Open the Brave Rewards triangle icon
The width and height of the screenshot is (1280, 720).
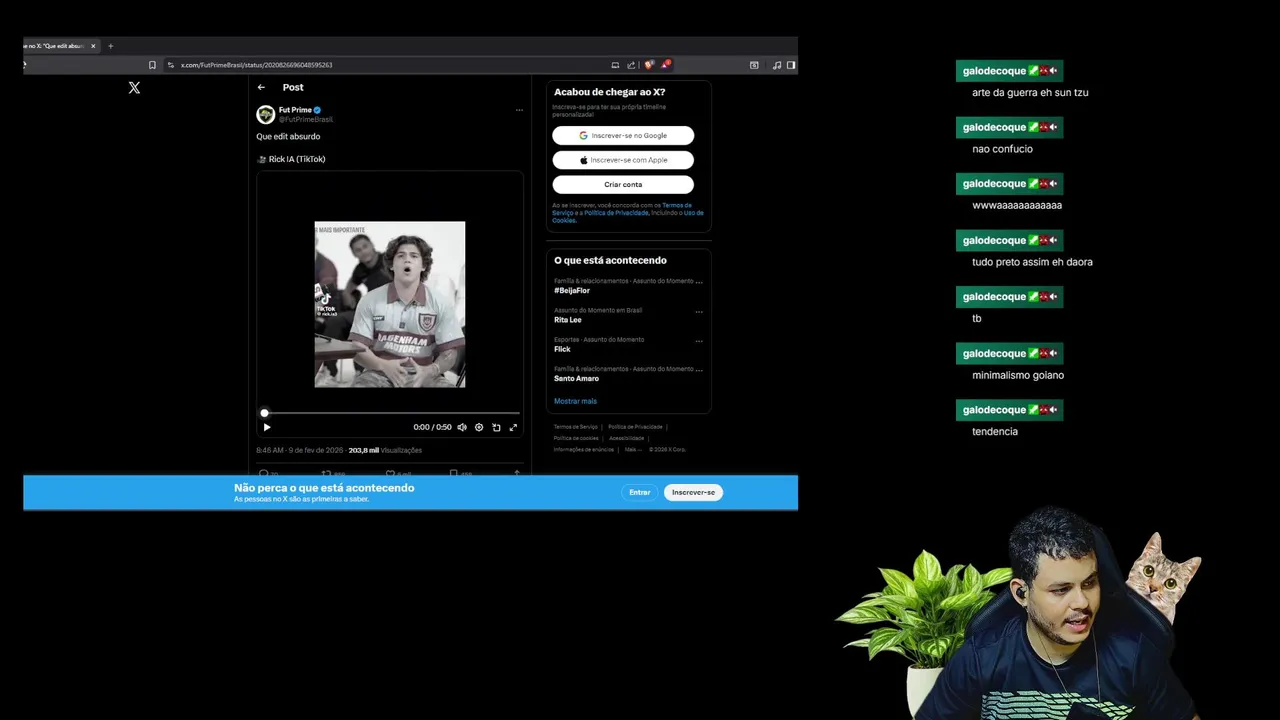pyautogui.click(x=665, y=65)
